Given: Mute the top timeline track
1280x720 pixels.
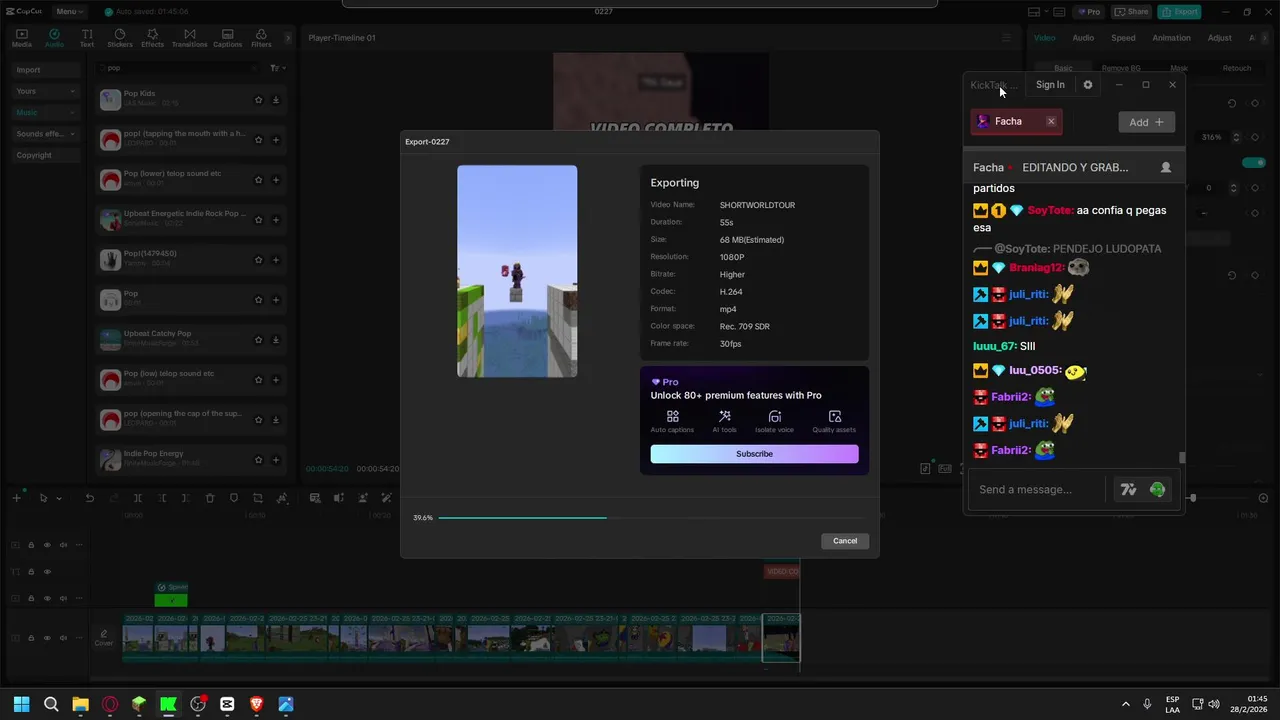Looking at the screenshot, I should [63, 545].
